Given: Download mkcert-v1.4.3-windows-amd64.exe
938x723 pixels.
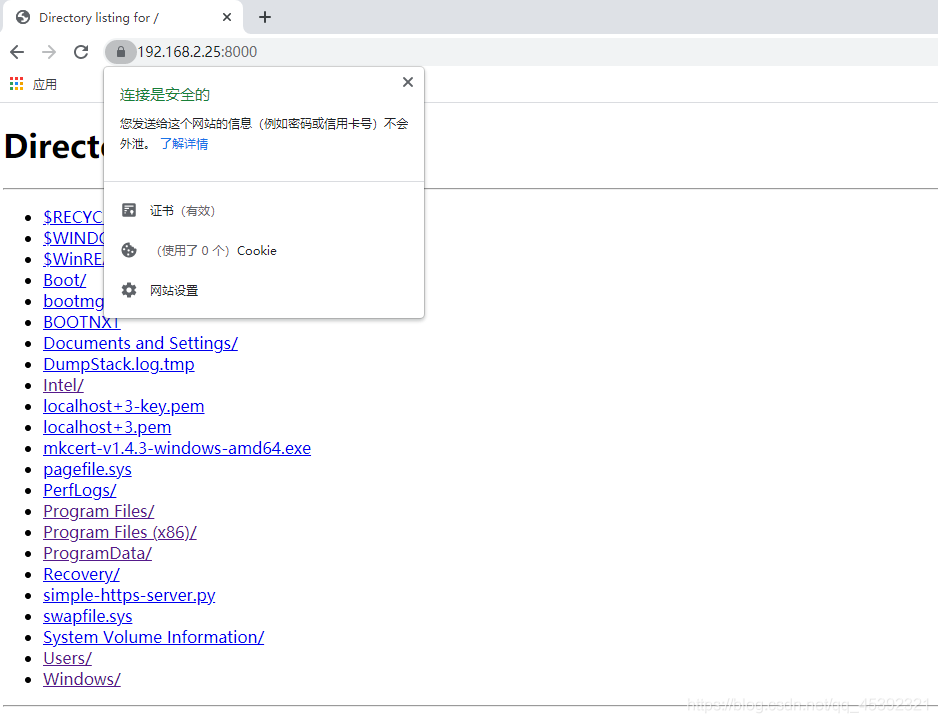Looking at the screenshot, I should (176, 448).
